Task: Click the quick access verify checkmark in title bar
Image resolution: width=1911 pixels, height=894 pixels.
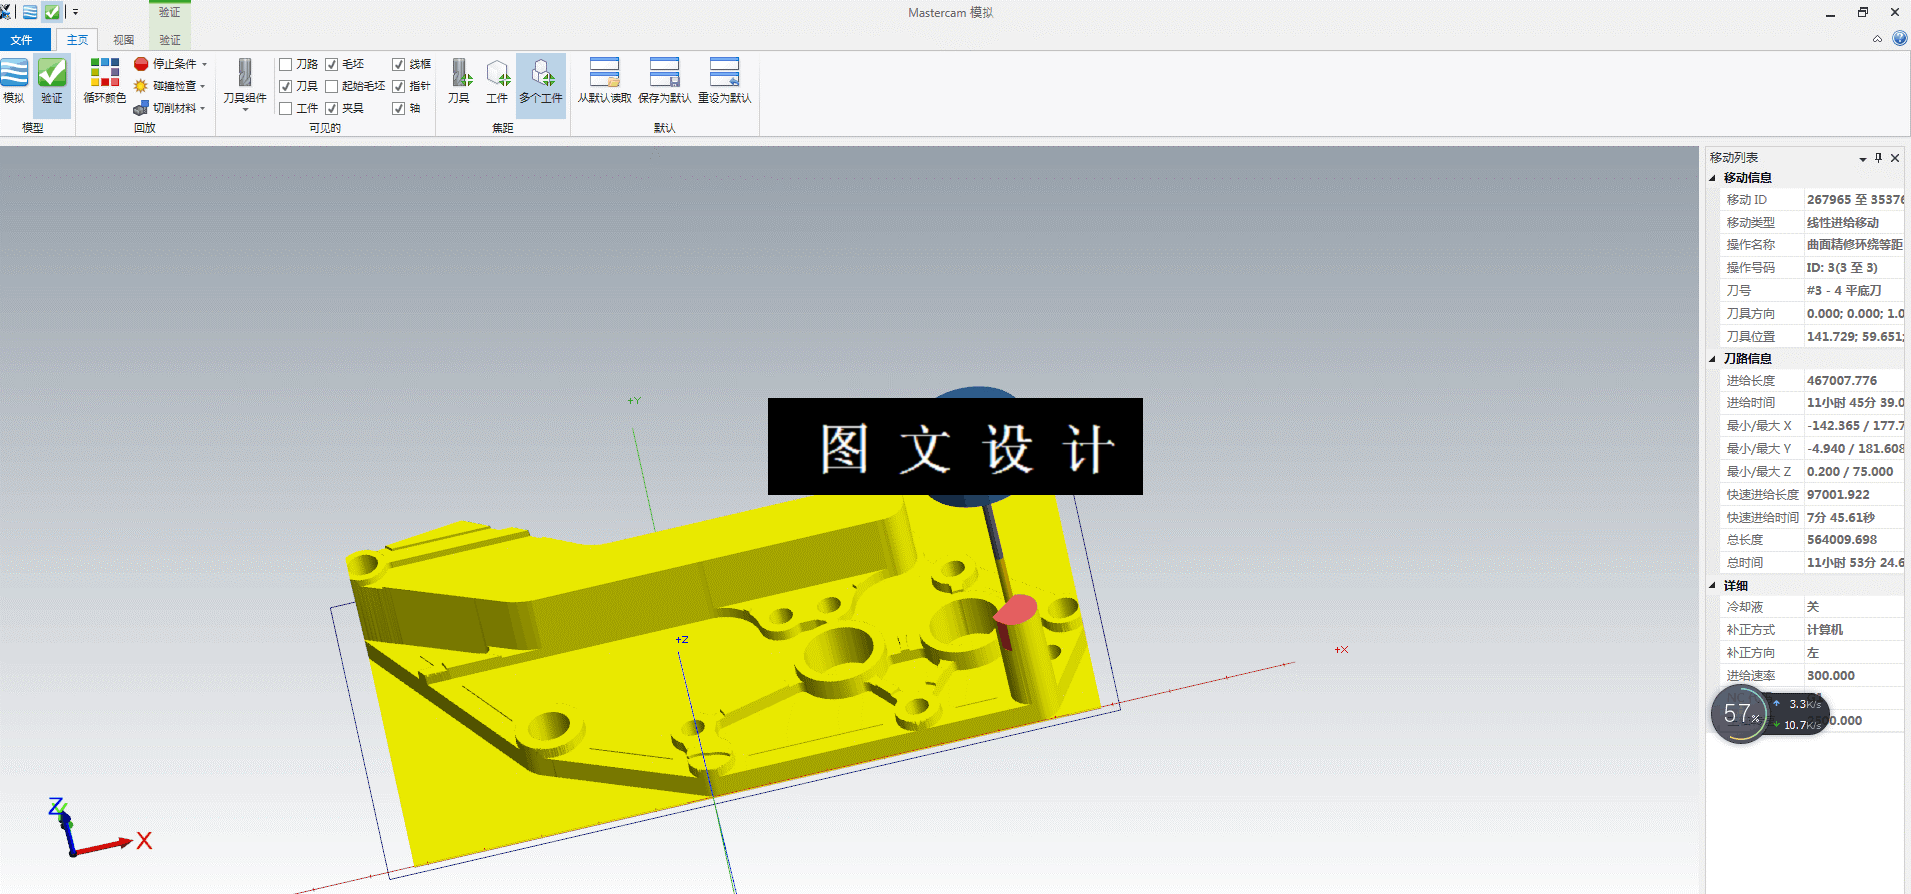Action: coord(52,12)
